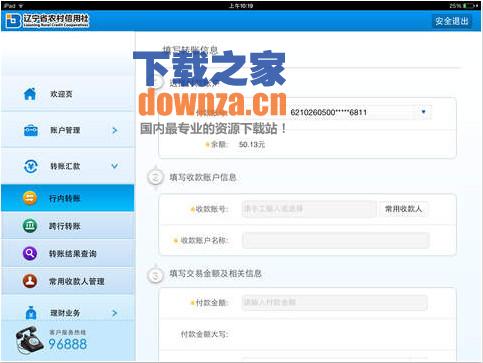
Task: Click the 安全退出 button
Action: point(452,21)
